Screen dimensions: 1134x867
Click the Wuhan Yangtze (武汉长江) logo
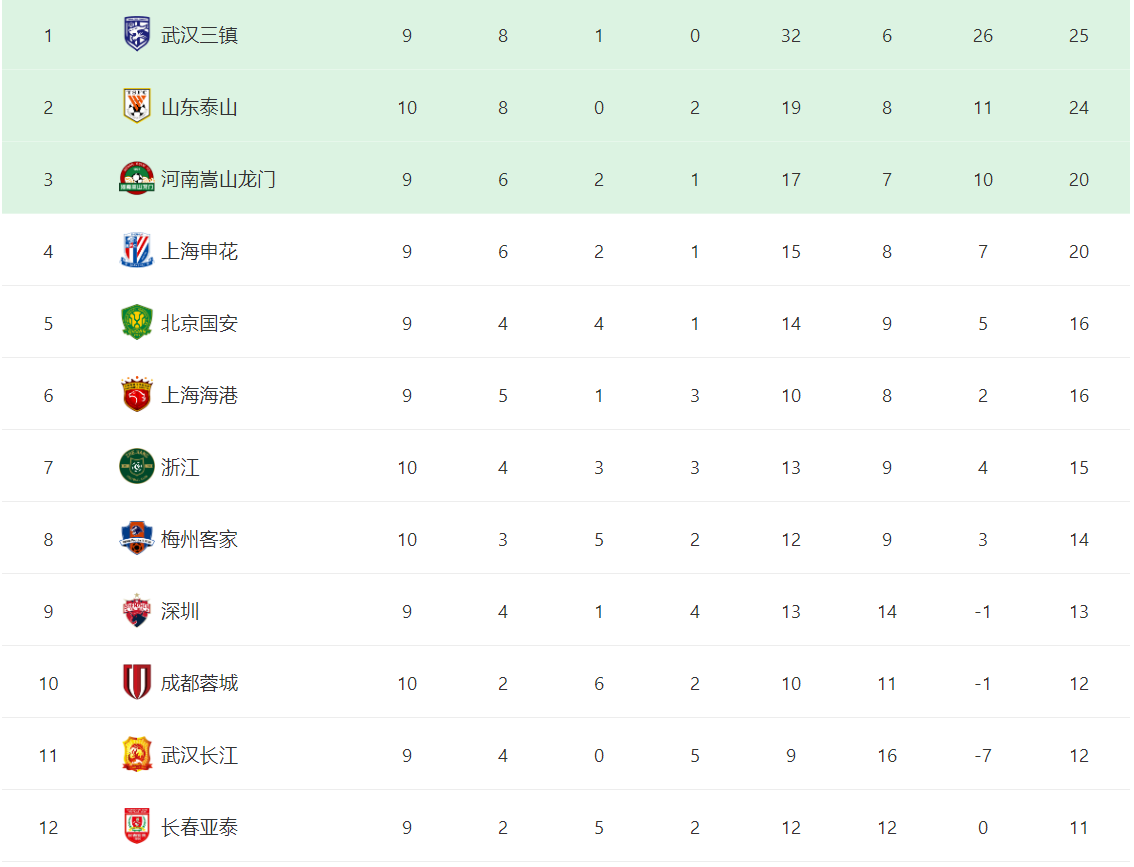click(x=136, y=755)
